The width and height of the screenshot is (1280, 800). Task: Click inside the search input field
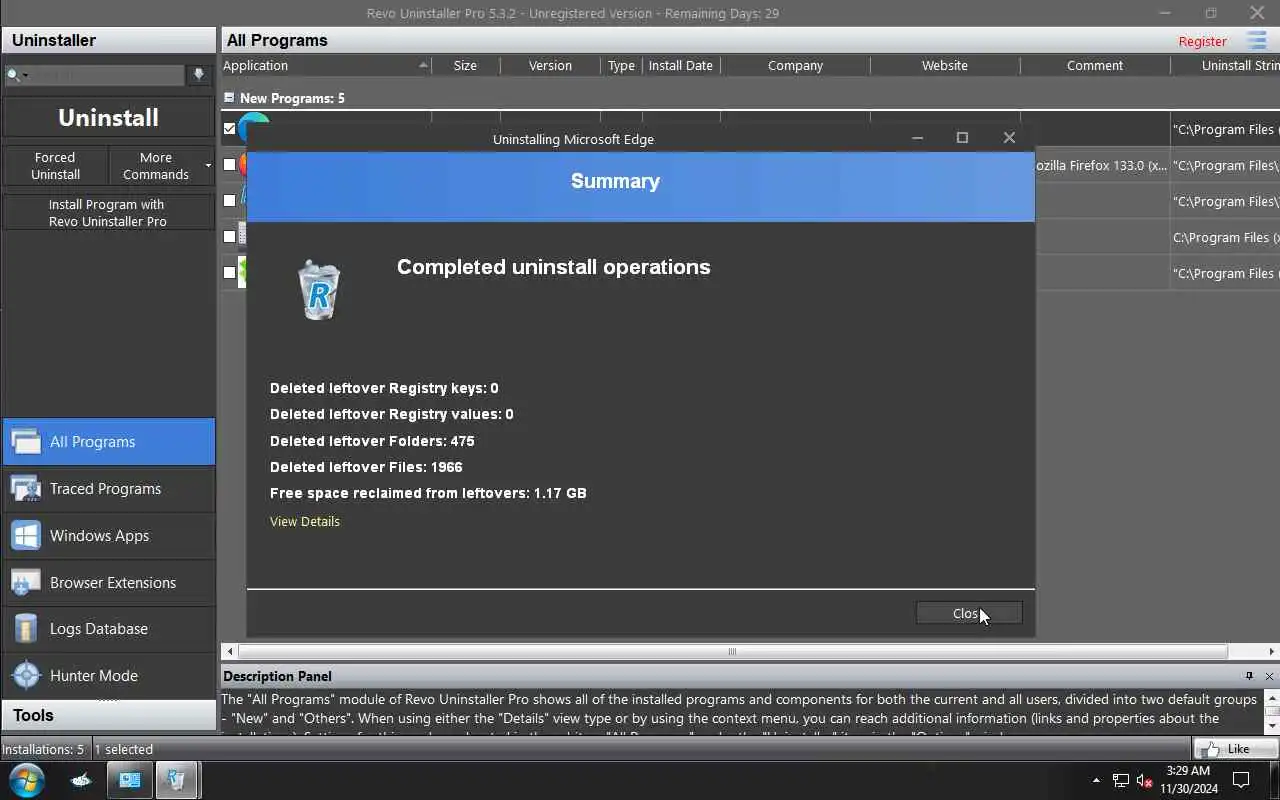108,75
